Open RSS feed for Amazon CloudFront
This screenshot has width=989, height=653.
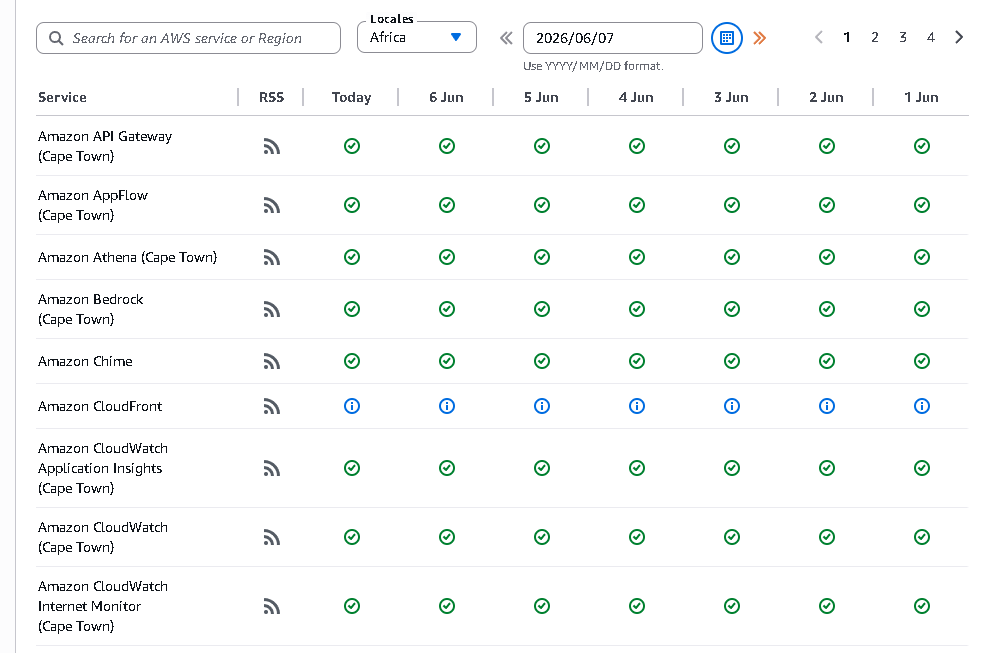click(x=271, y=406)
